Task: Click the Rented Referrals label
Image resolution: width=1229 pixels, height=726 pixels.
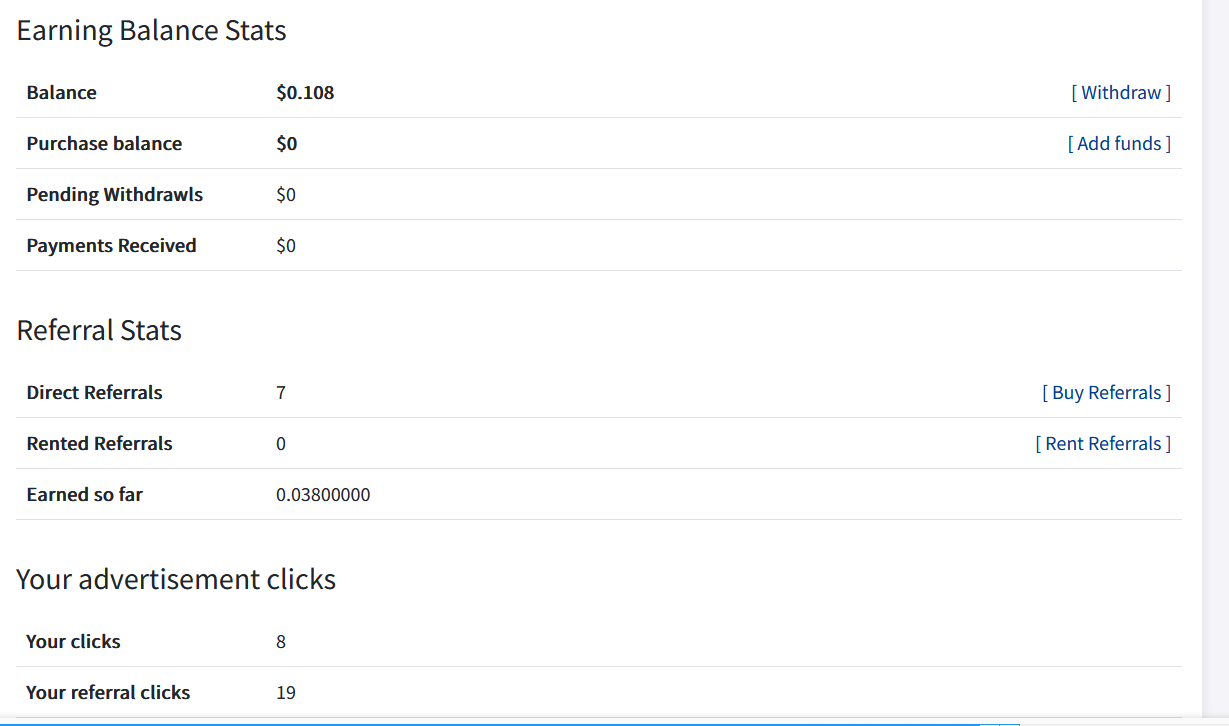Action: pos(99,444)
